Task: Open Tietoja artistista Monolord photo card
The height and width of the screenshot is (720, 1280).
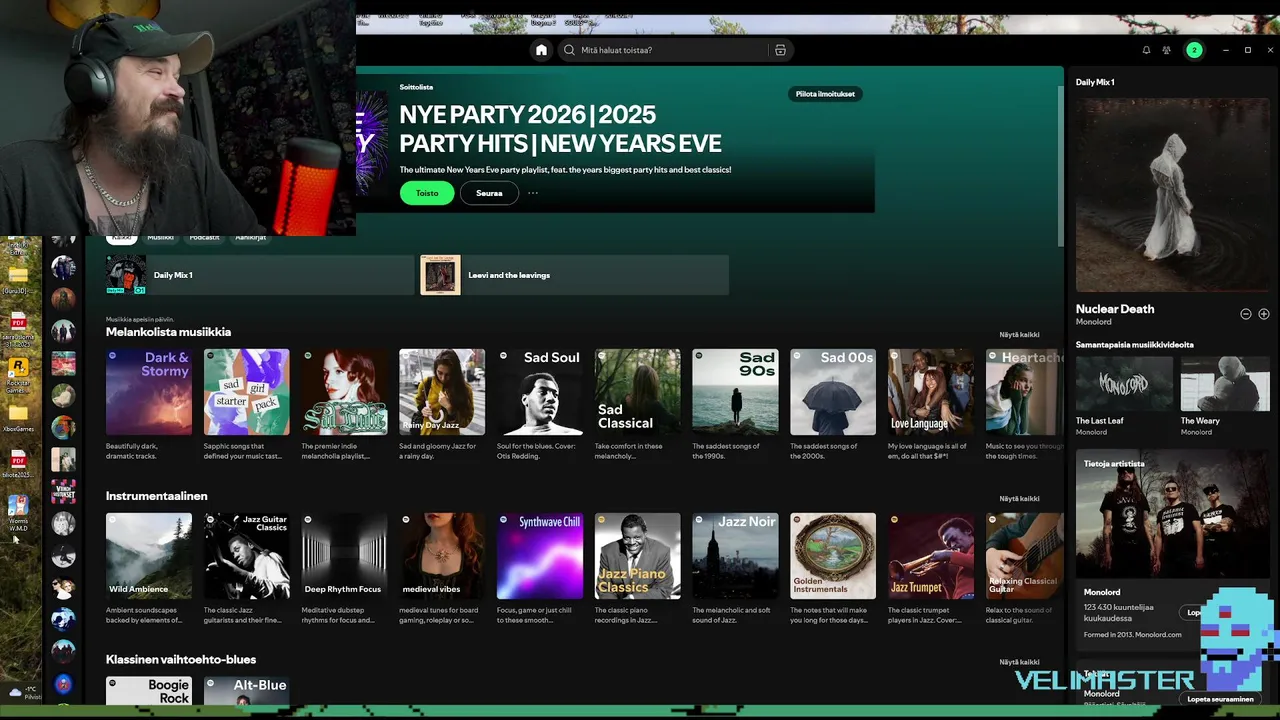Action: tap(1173, 514)
